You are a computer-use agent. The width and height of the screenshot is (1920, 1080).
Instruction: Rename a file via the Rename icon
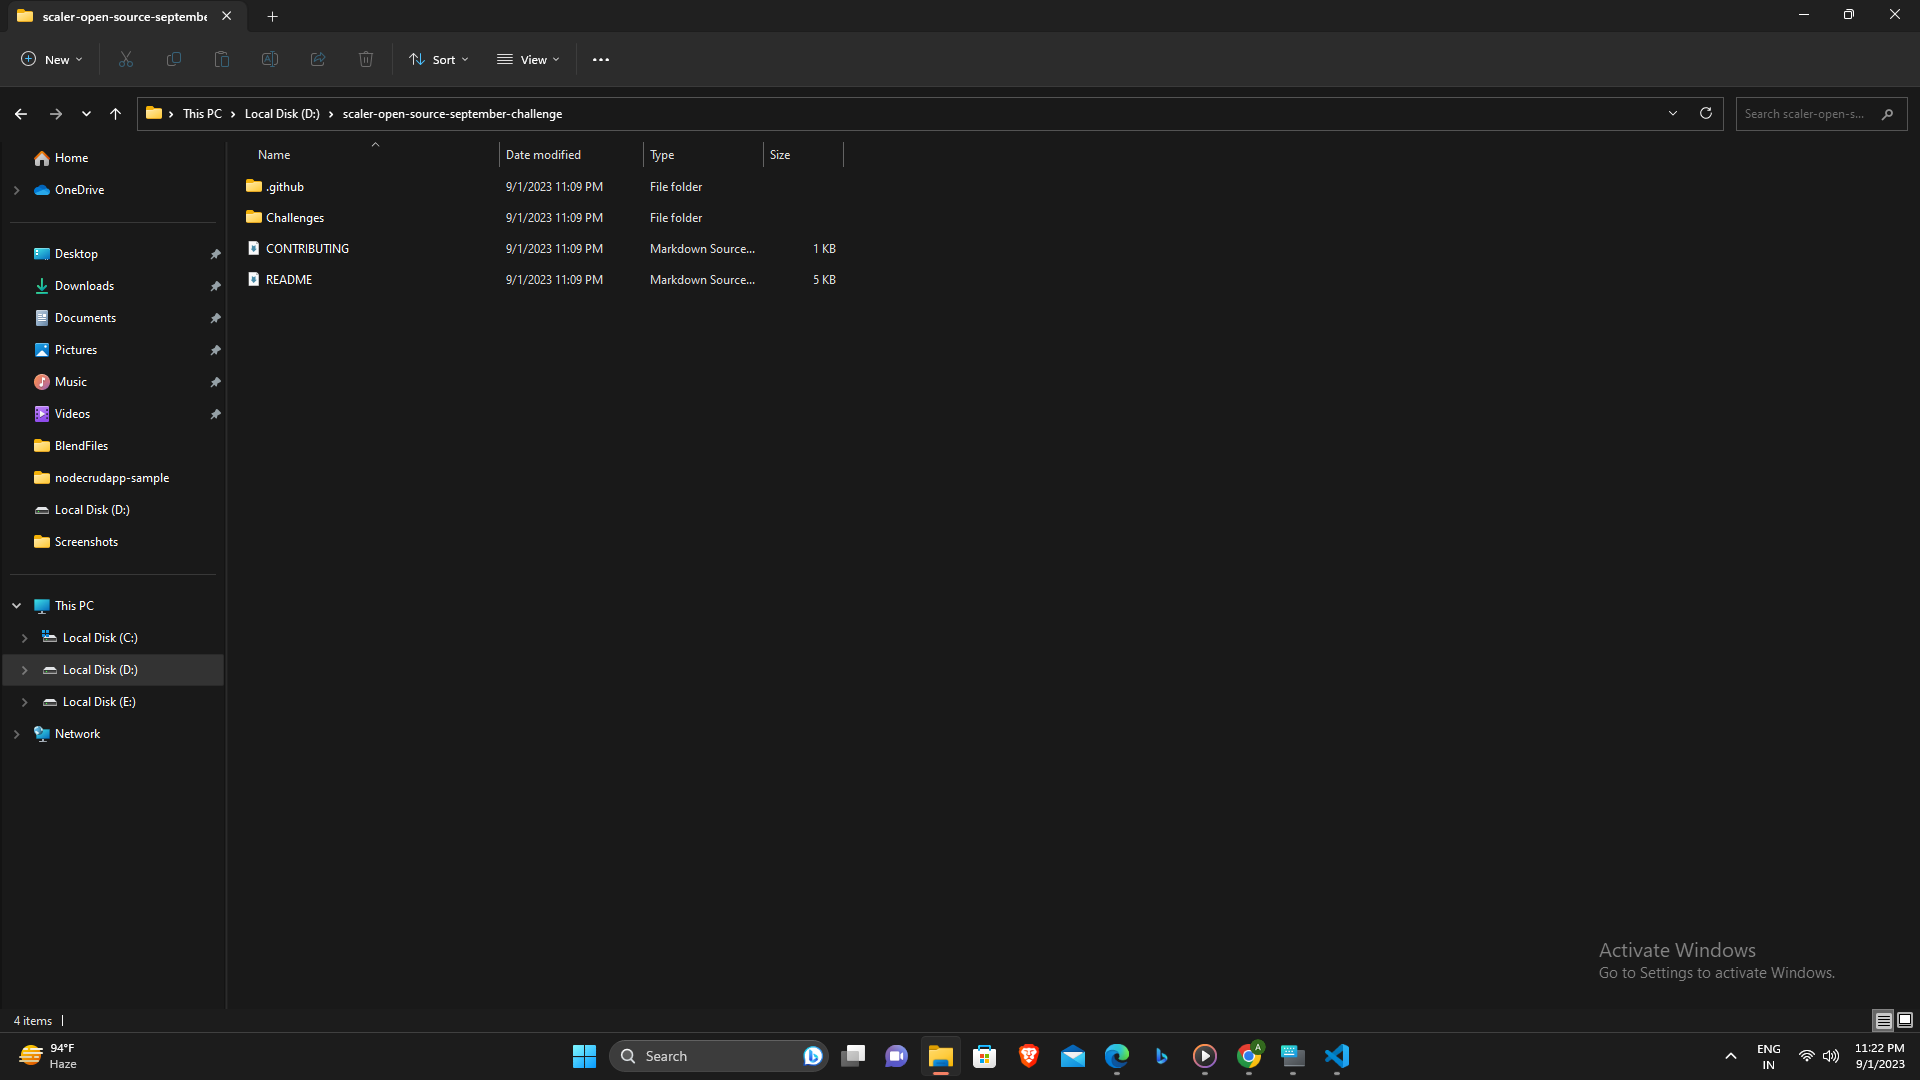(x=269, y=59)
